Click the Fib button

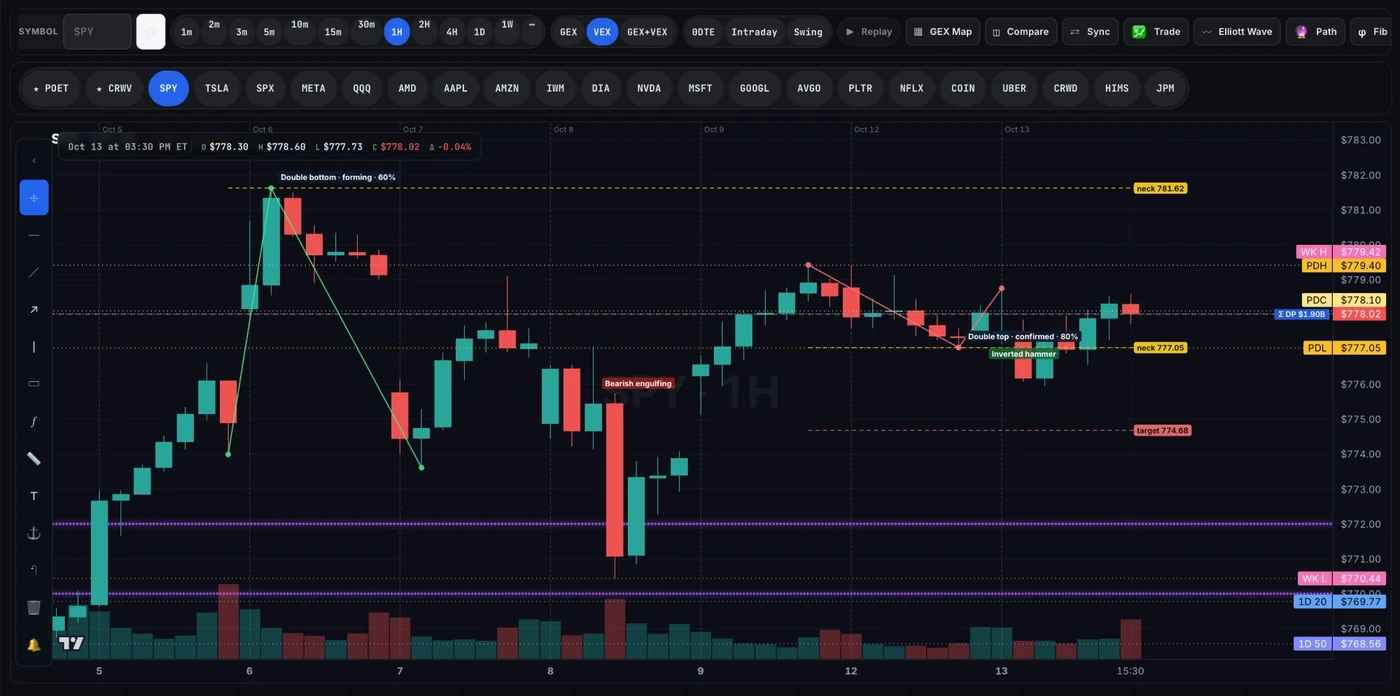(1373, 32)
